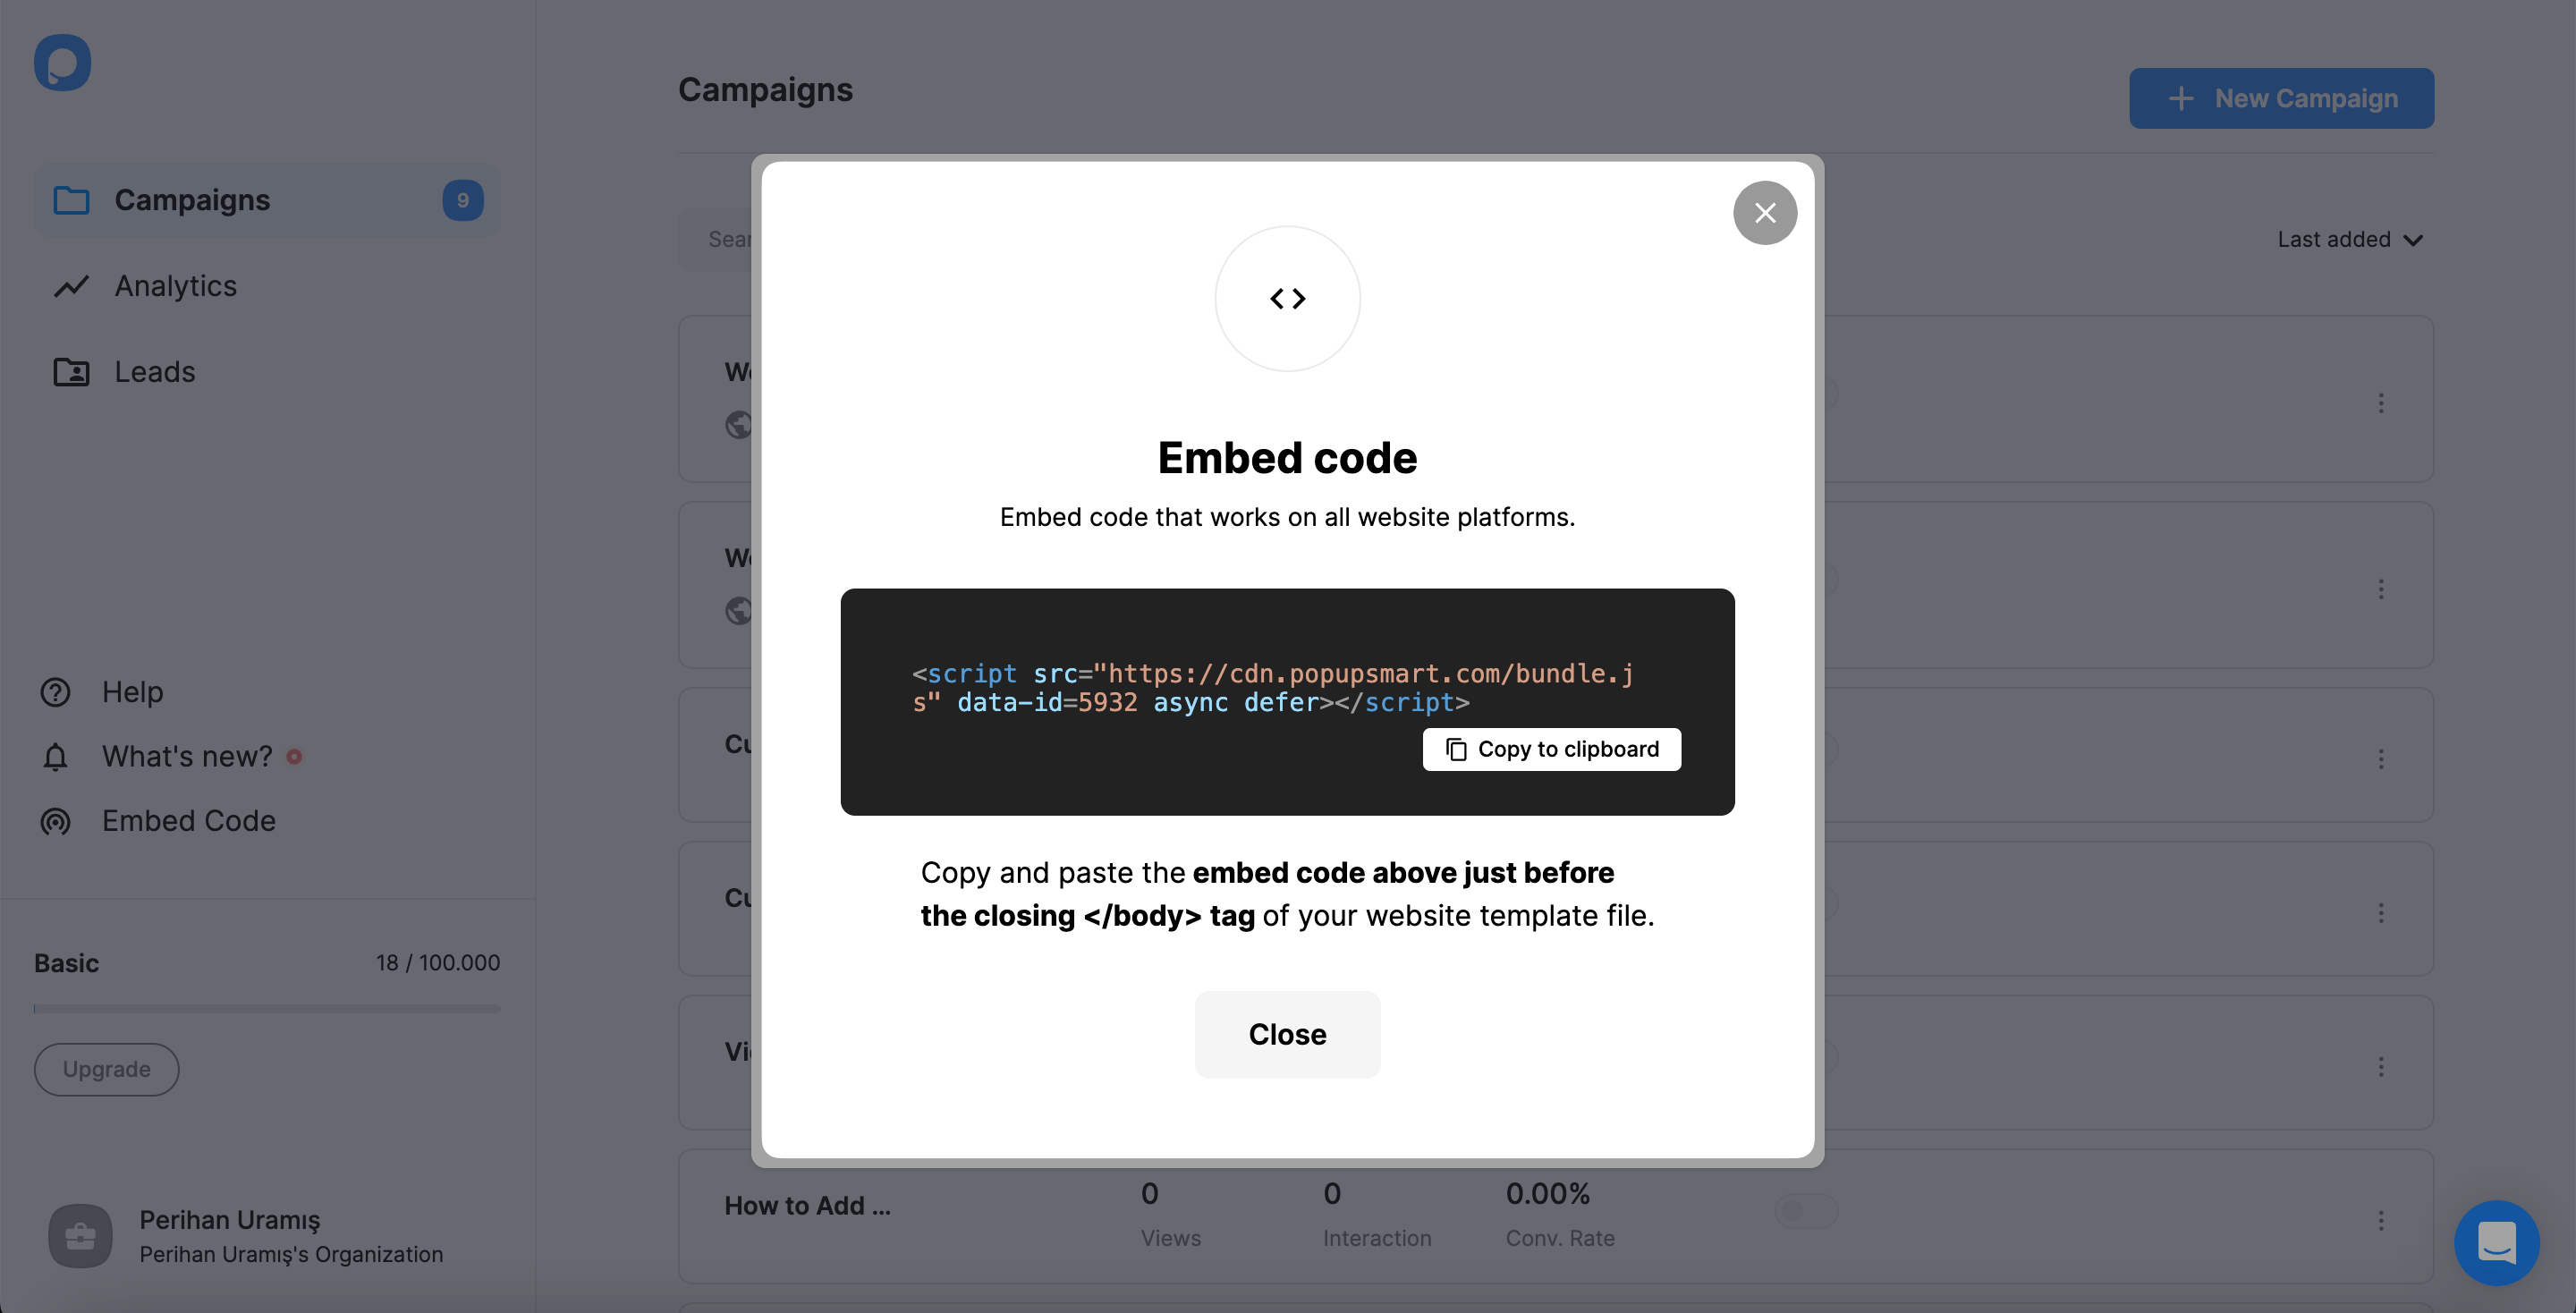Click the Upgrade plan toggle button
This screenshot has height=1313, width=2576.
[x=106, y=1069]
